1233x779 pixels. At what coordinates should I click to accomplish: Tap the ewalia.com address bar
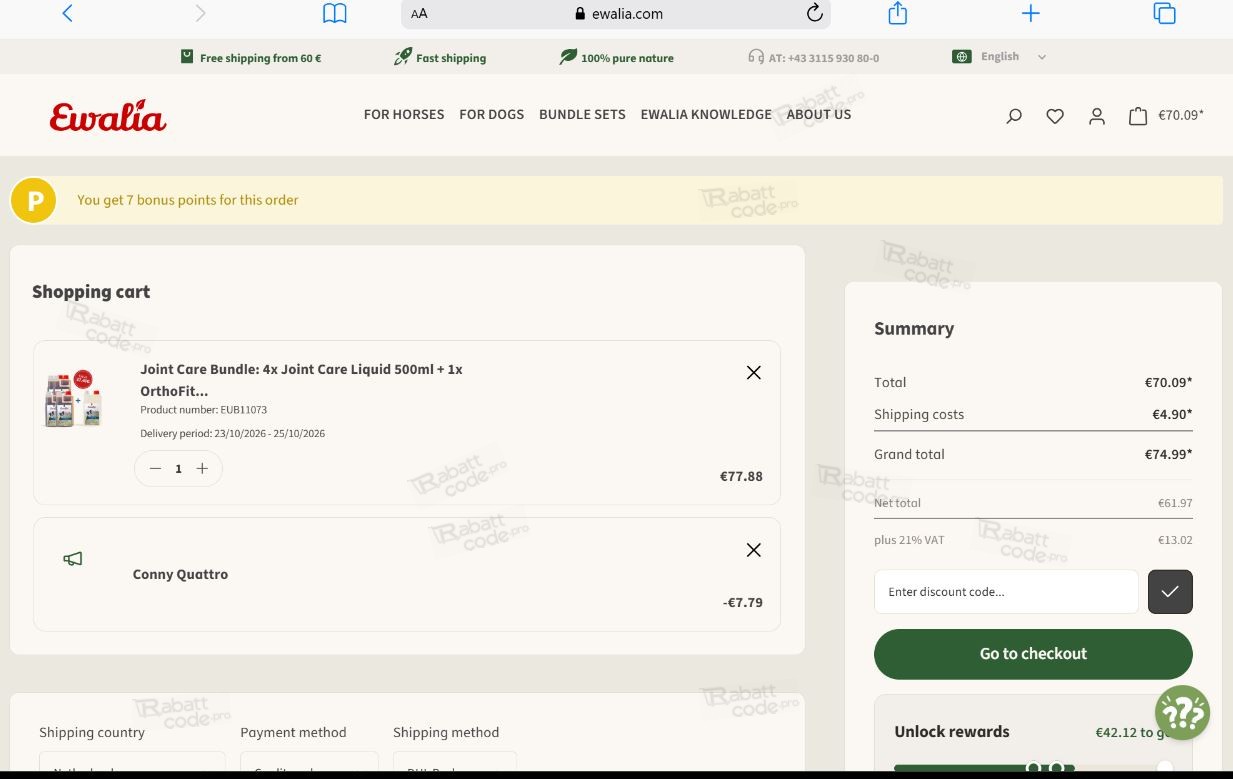click(x=616, y=14)
